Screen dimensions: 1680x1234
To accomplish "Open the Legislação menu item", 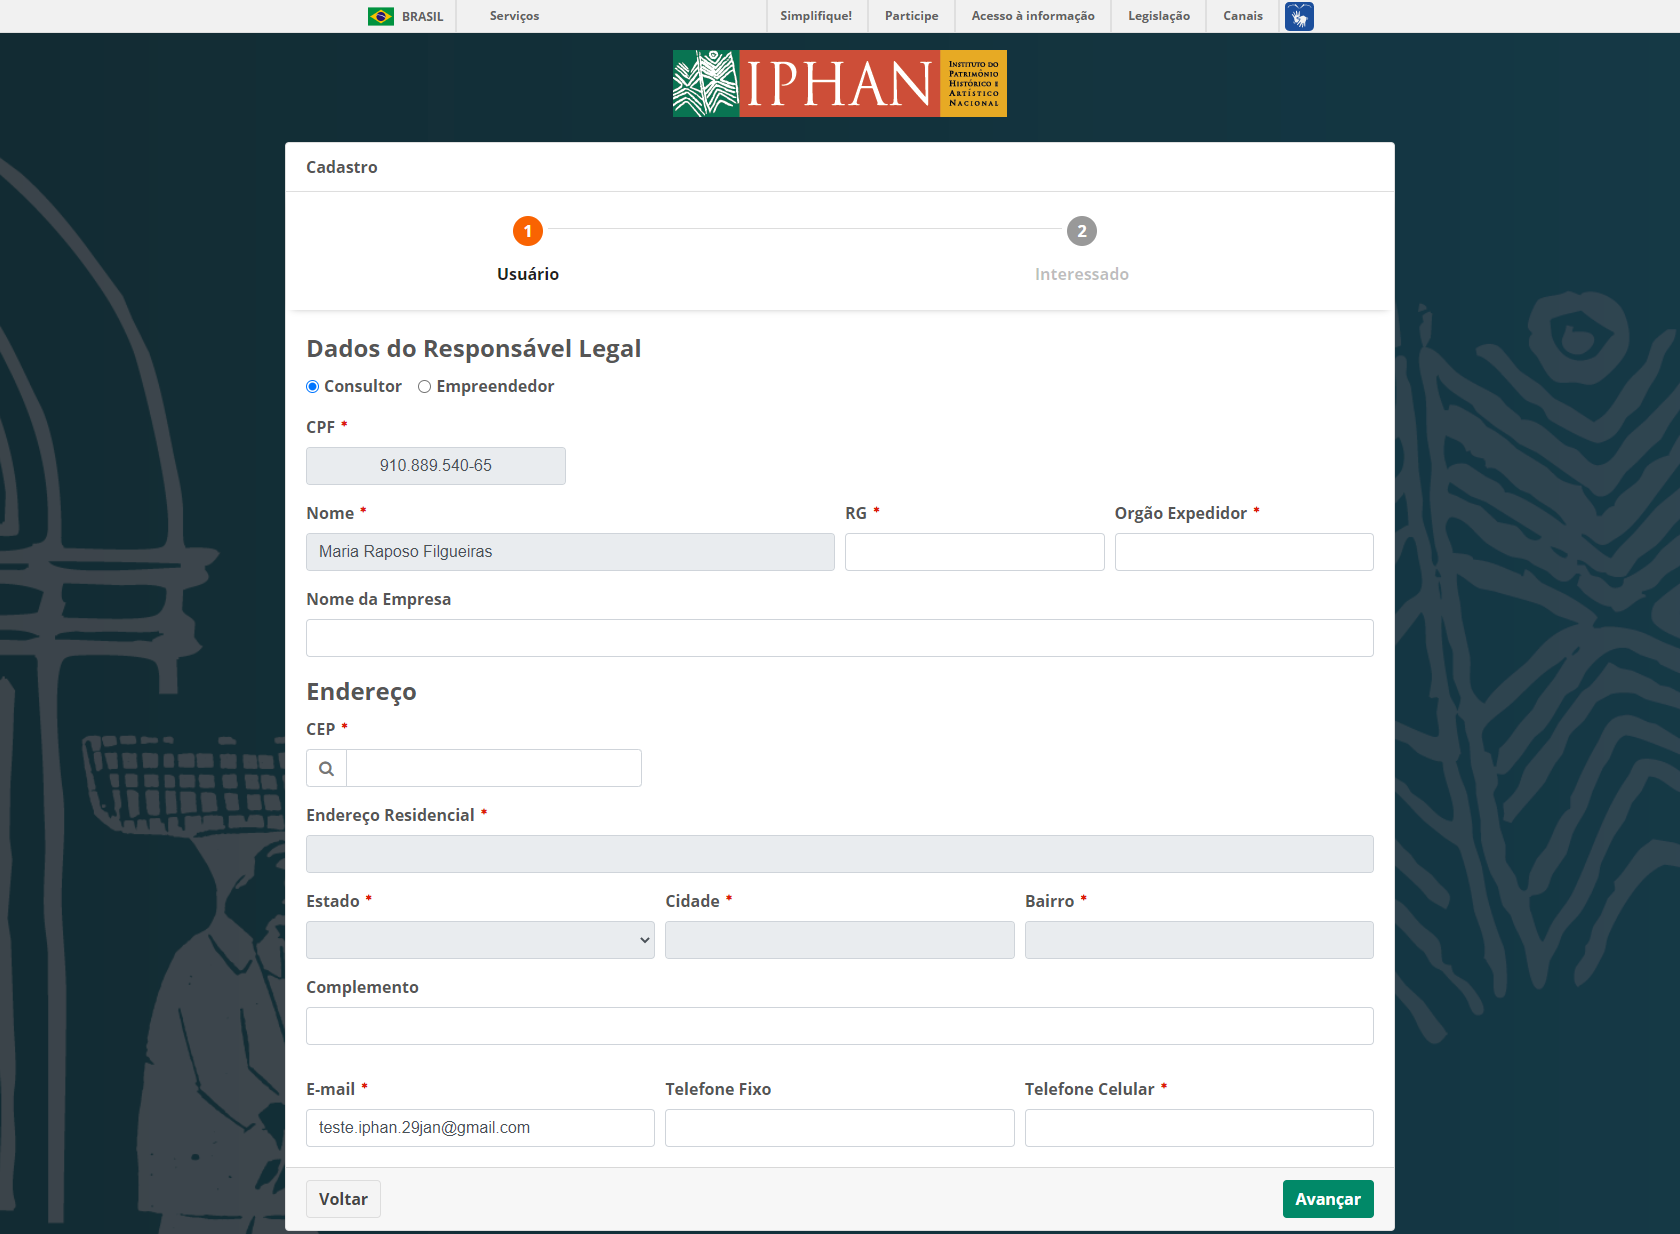I will (1159, 16).
